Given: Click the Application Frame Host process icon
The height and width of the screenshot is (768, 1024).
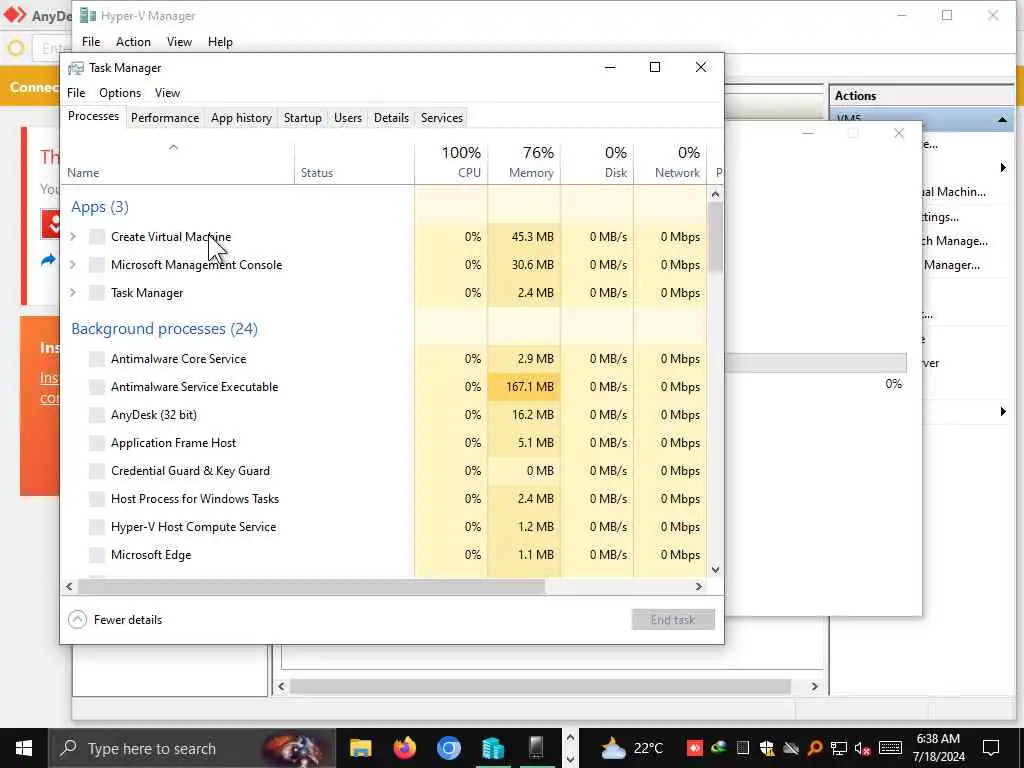Looking at the screenshot, I should (97, 443).
